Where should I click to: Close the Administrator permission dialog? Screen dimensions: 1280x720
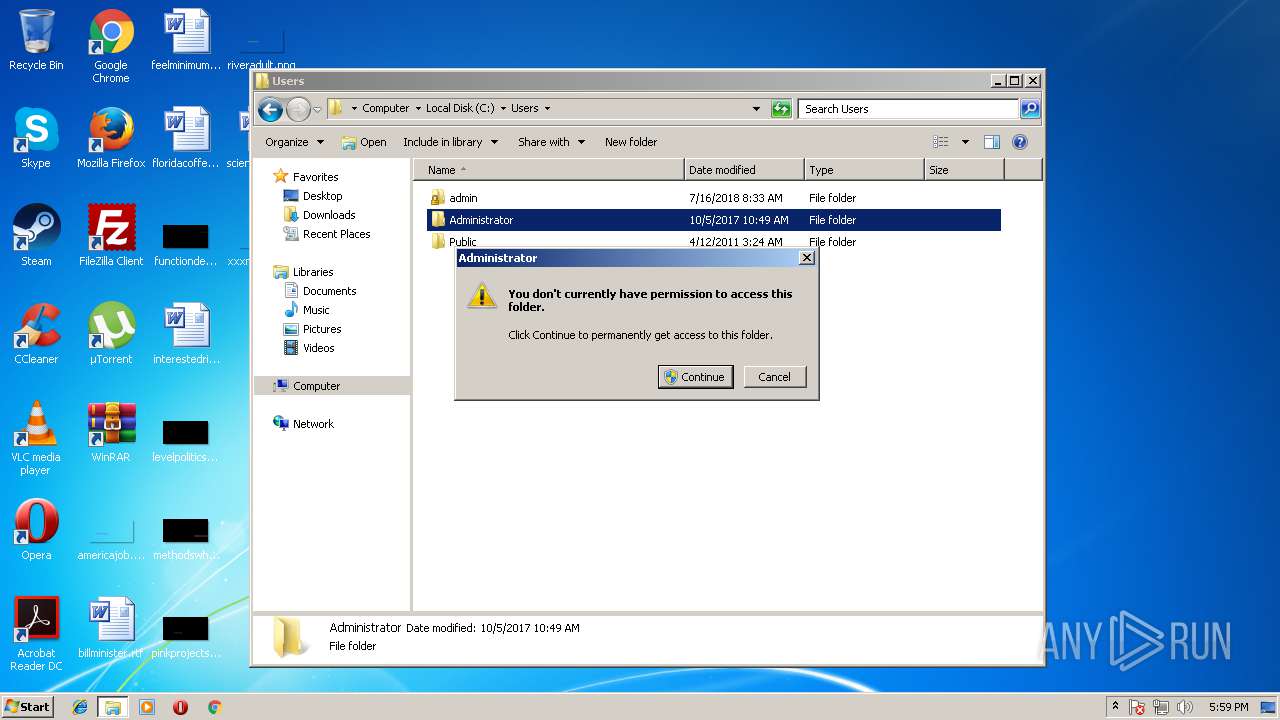pyautogui.click(x=807, y=258)
